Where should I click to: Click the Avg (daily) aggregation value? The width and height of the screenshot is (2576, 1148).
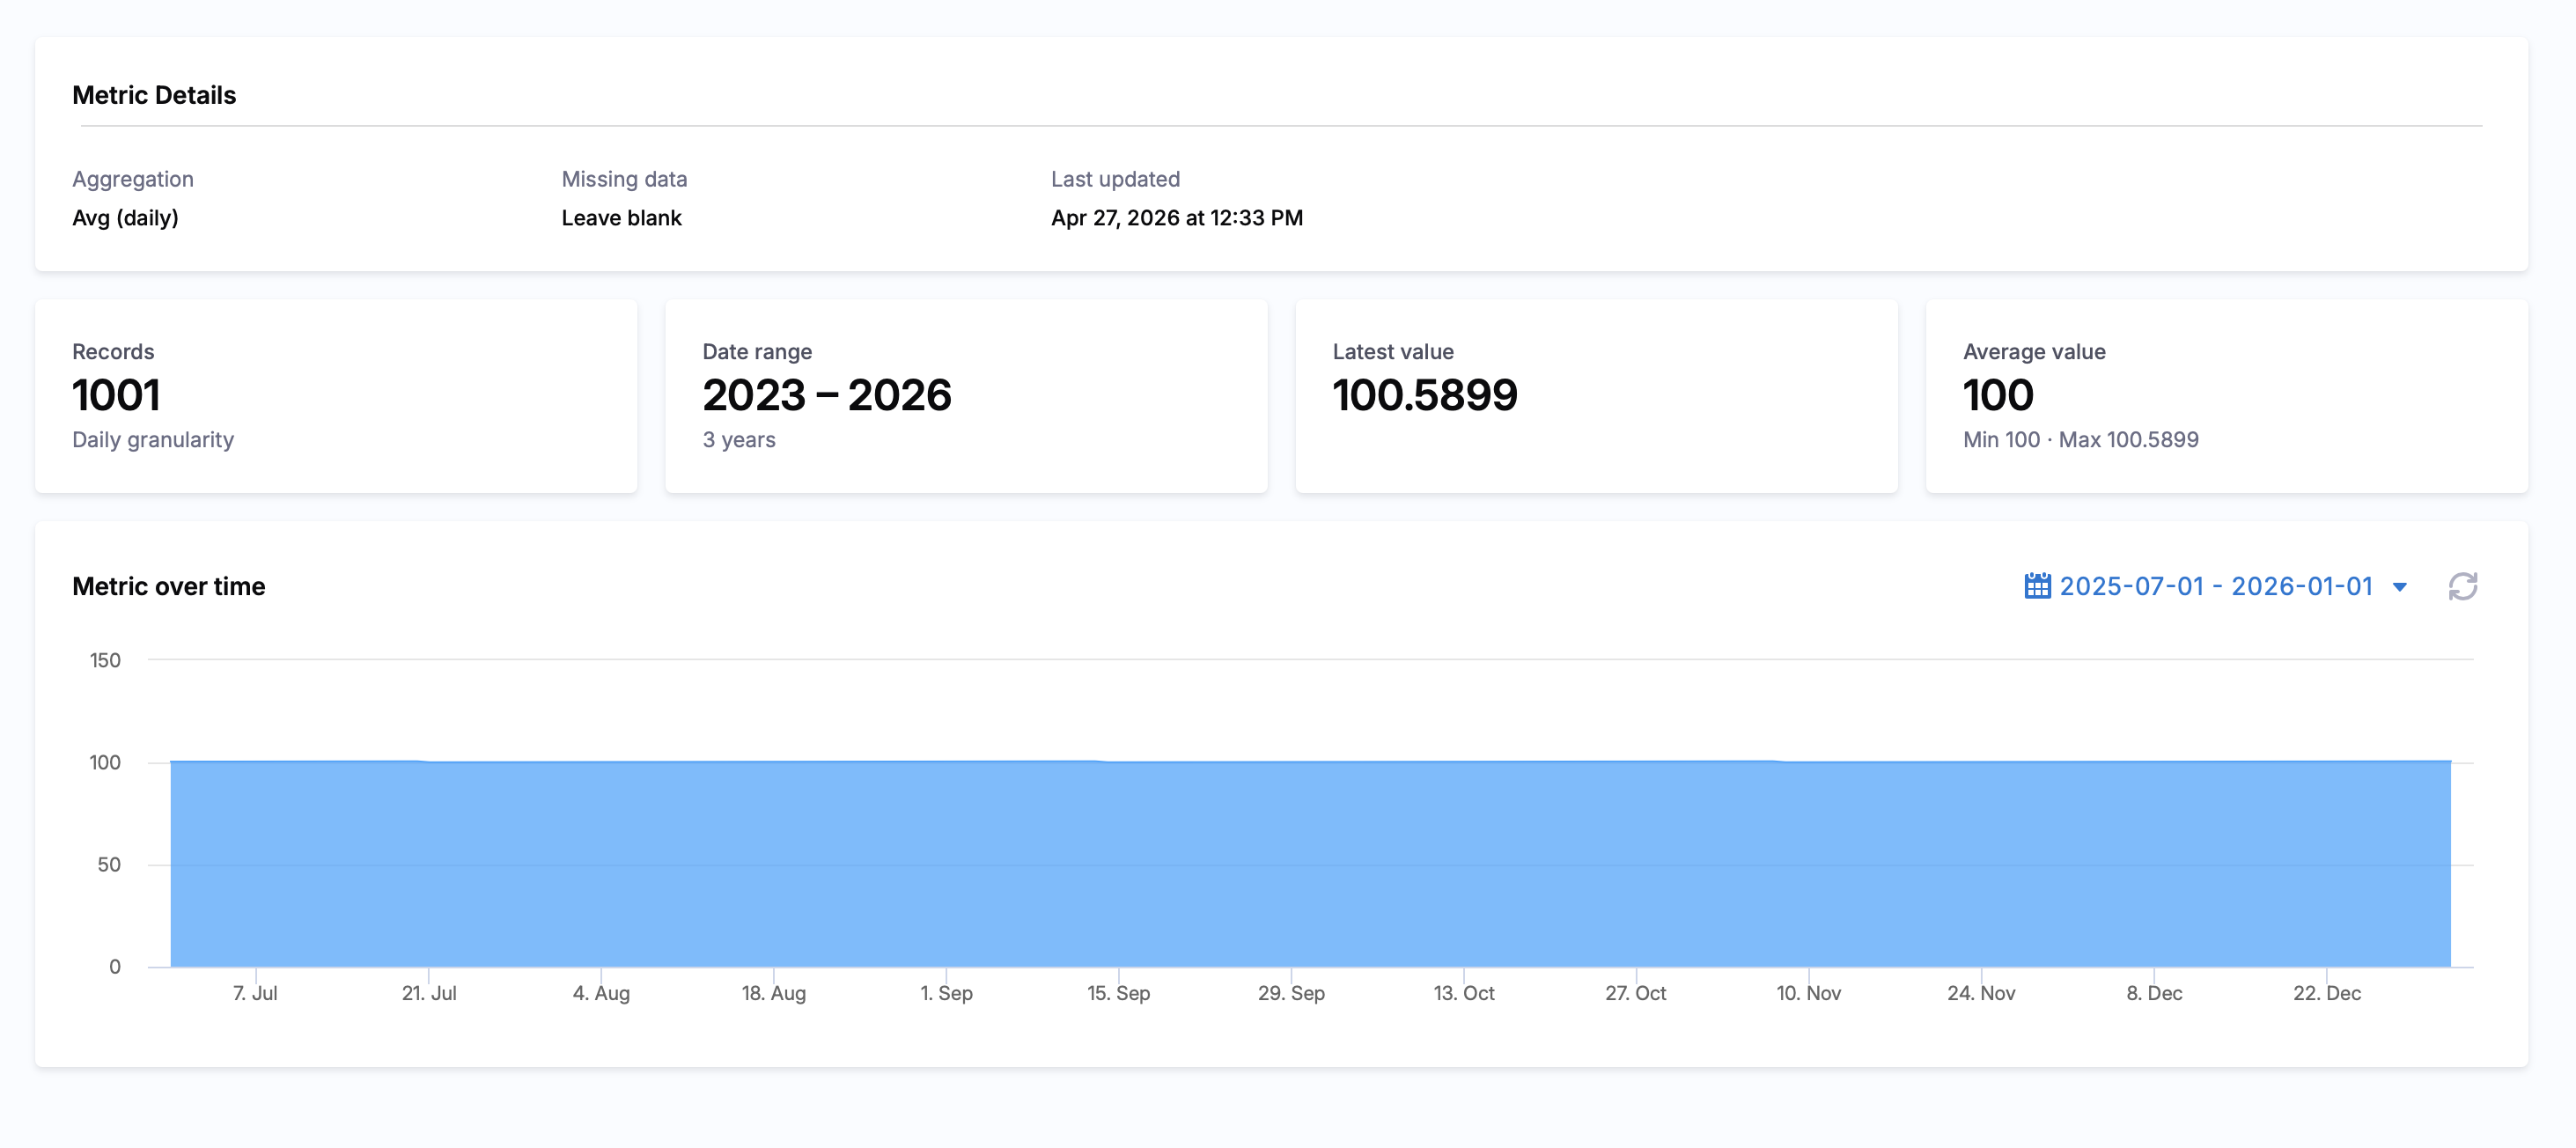coord(125,218)
